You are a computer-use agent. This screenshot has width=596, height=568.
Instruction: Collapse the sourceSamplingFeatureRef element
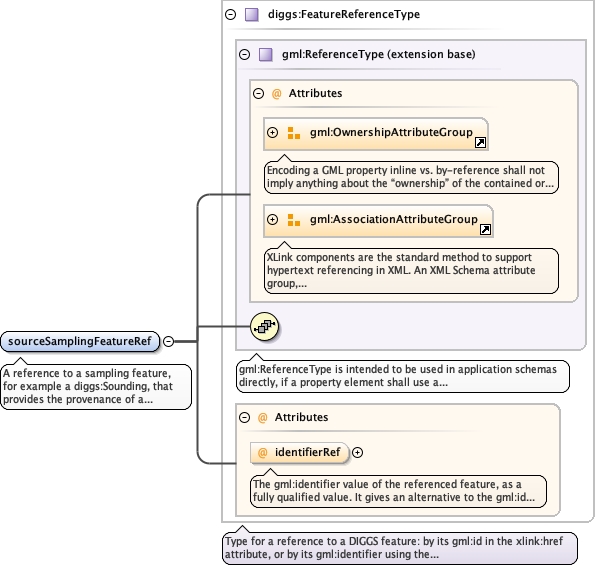[168, 341]
